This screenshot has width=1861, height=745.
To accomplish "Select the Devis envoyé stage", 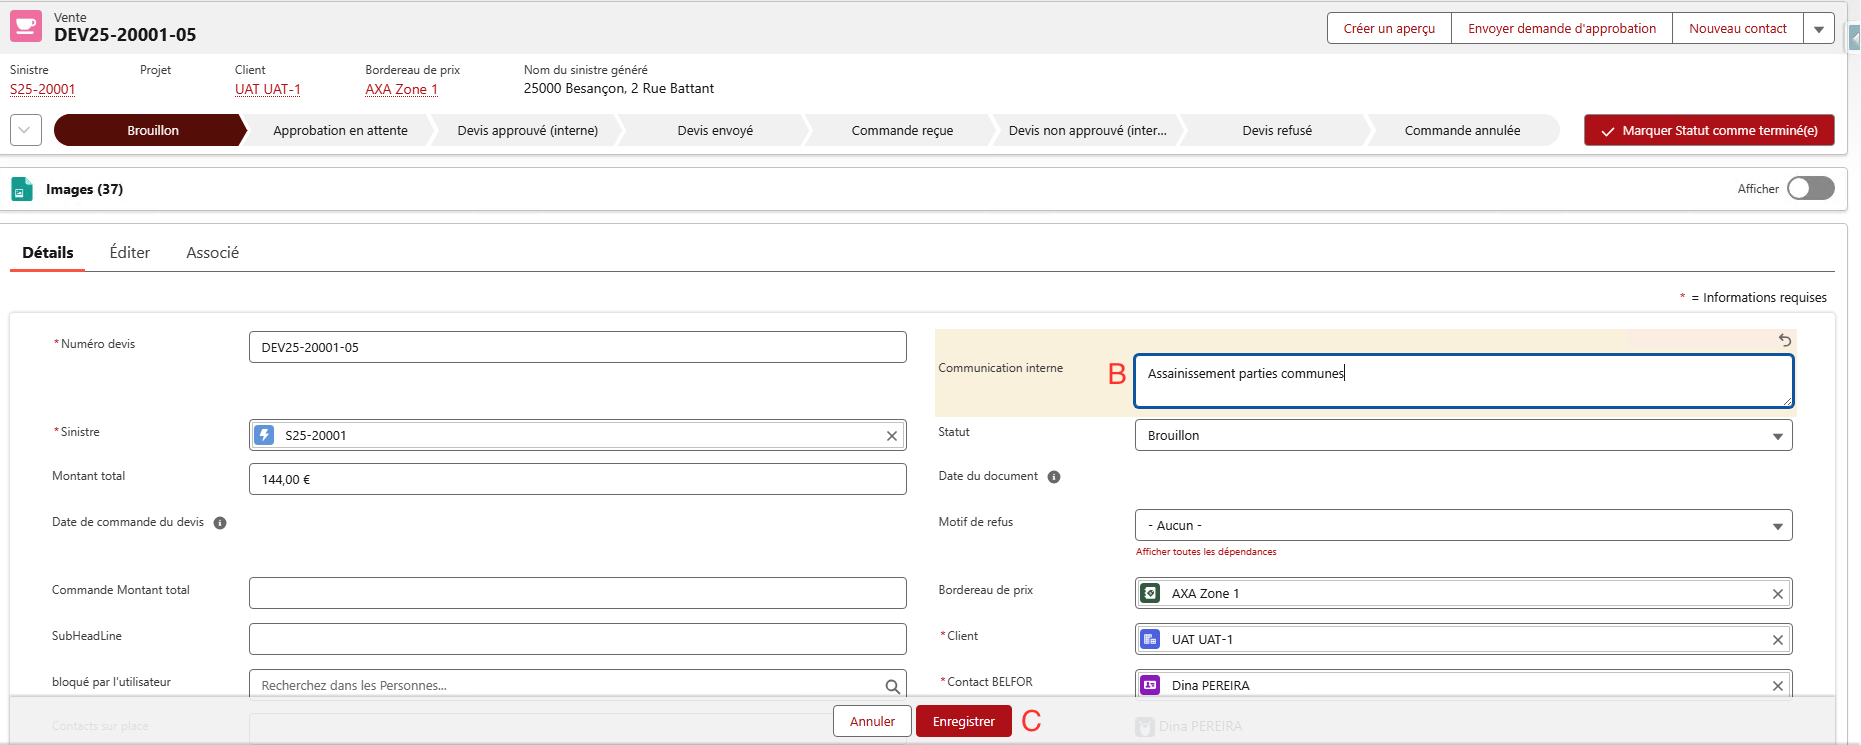I will click(x=715, y=130).
